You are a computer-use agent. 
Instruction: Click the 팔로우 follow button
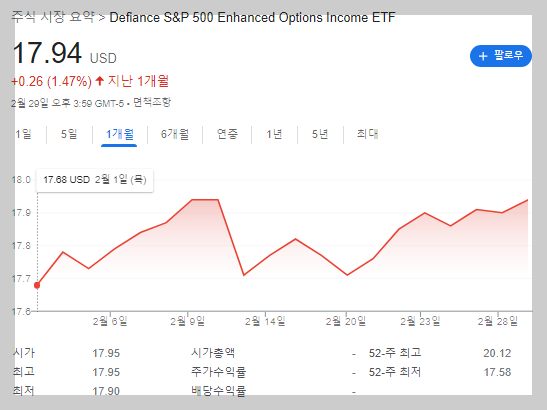coord(501,56)
